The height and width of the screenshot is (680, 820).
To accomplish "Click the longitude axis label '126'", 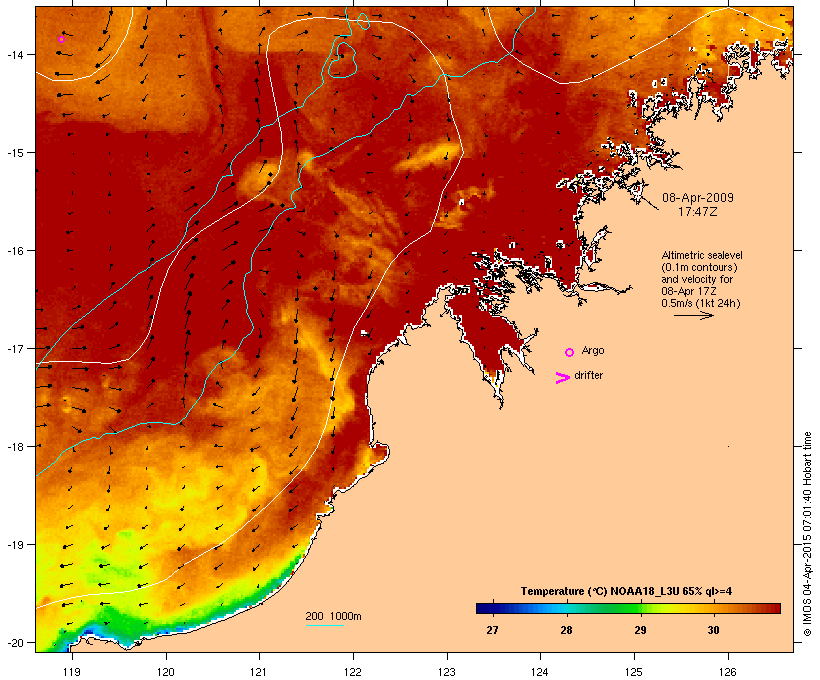I will pyautogui.click(x=728, y=672).
